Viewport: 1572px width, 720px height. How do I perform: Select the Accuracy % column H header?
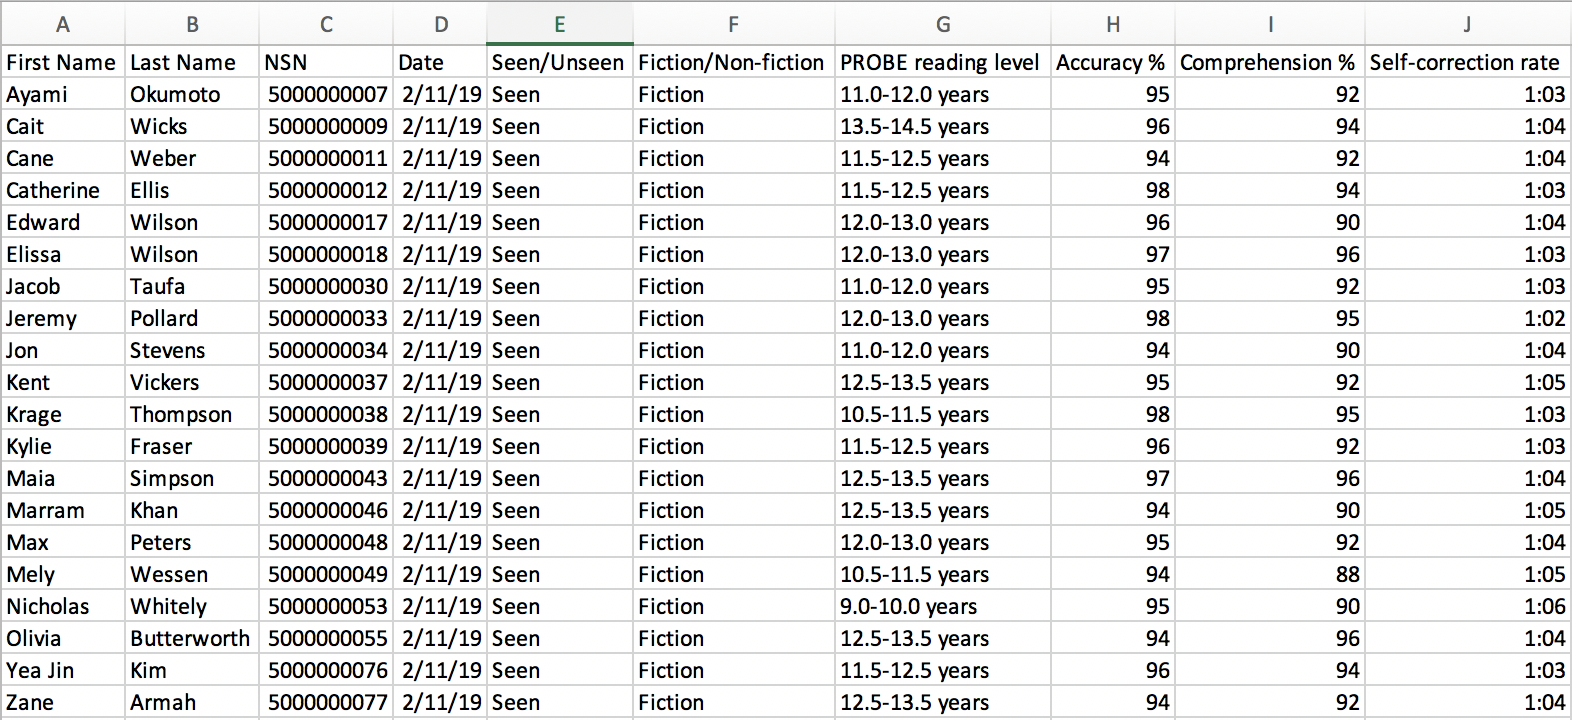[1112, 24]
